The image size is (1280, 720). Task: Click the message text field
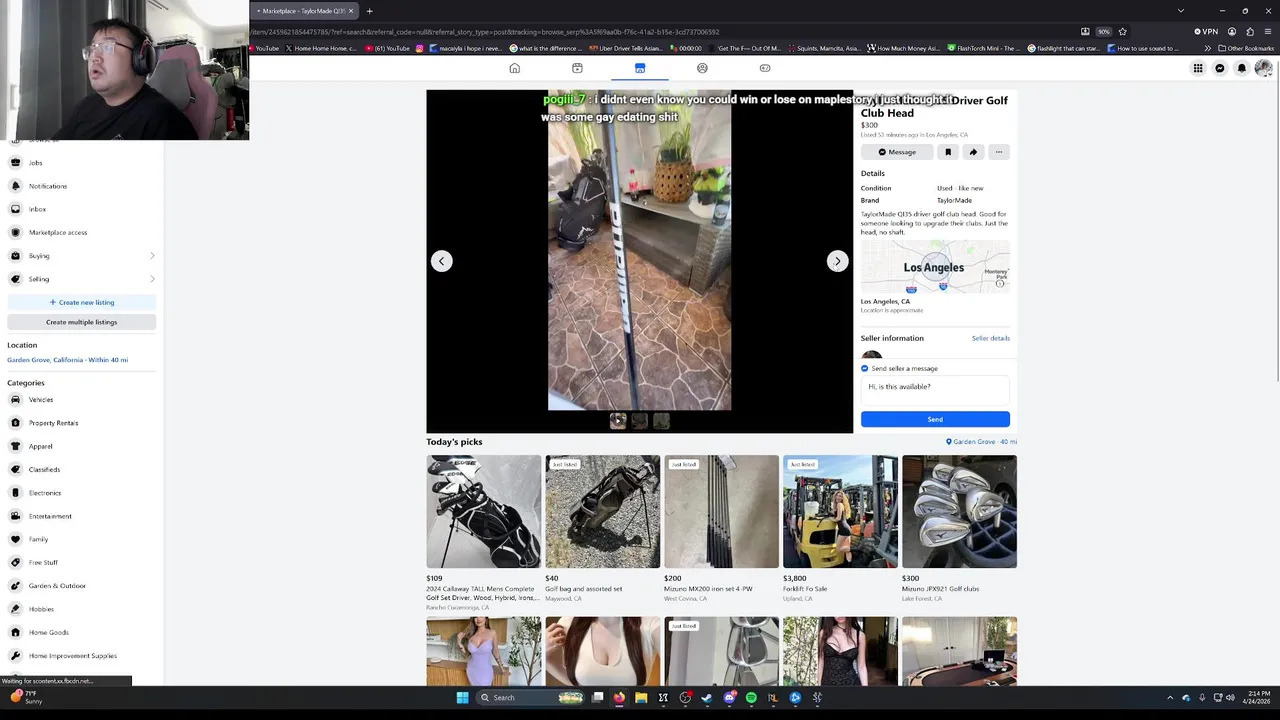pos(935,390)
